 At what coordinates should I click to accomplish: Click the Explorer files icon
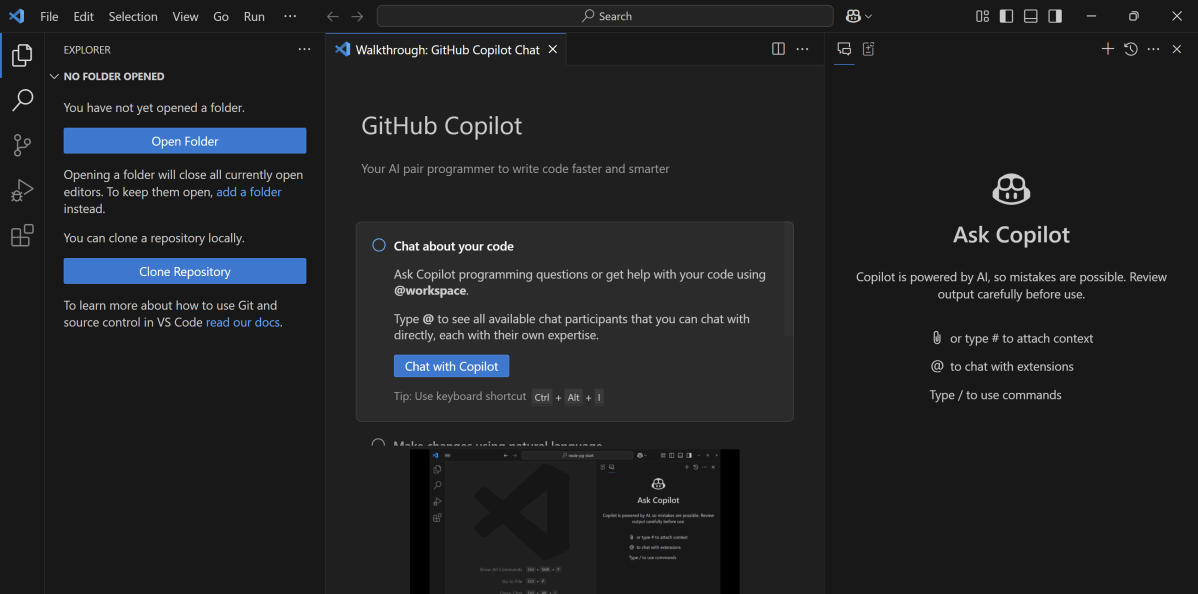(x=22, y=55)
